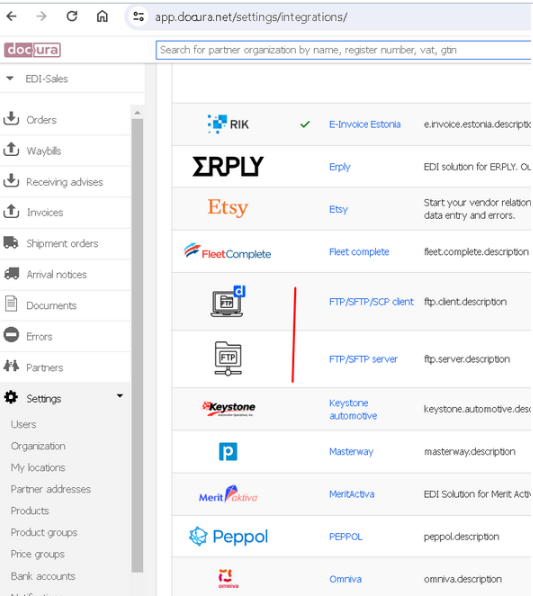This screenshot has width=533, height=596.
Task: Open the Keystone automotive link
Action: point(353,409)
